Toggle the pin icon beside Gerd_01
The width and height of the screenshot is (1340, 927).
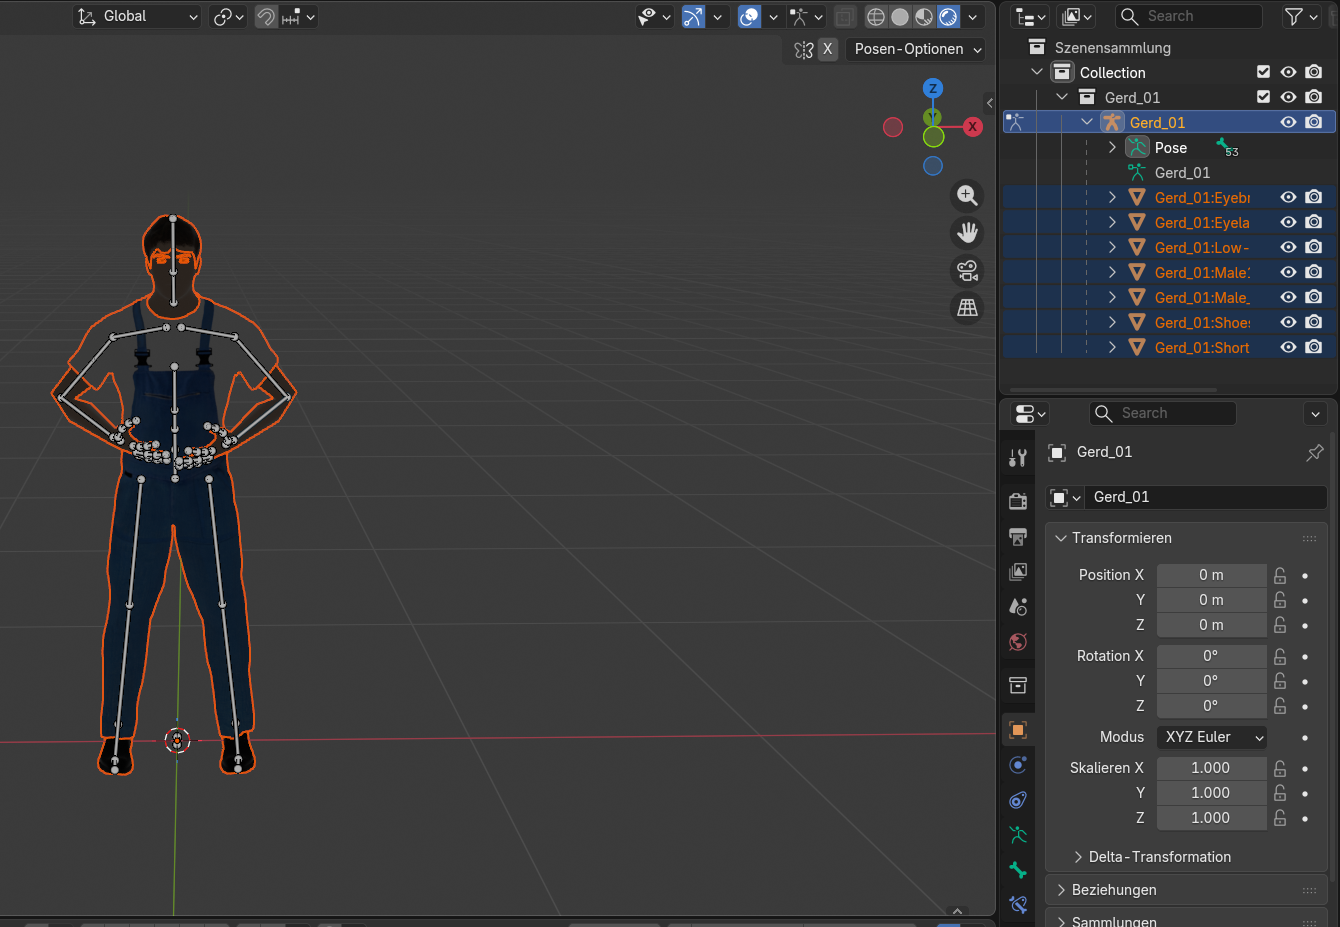coord(1315,452)
